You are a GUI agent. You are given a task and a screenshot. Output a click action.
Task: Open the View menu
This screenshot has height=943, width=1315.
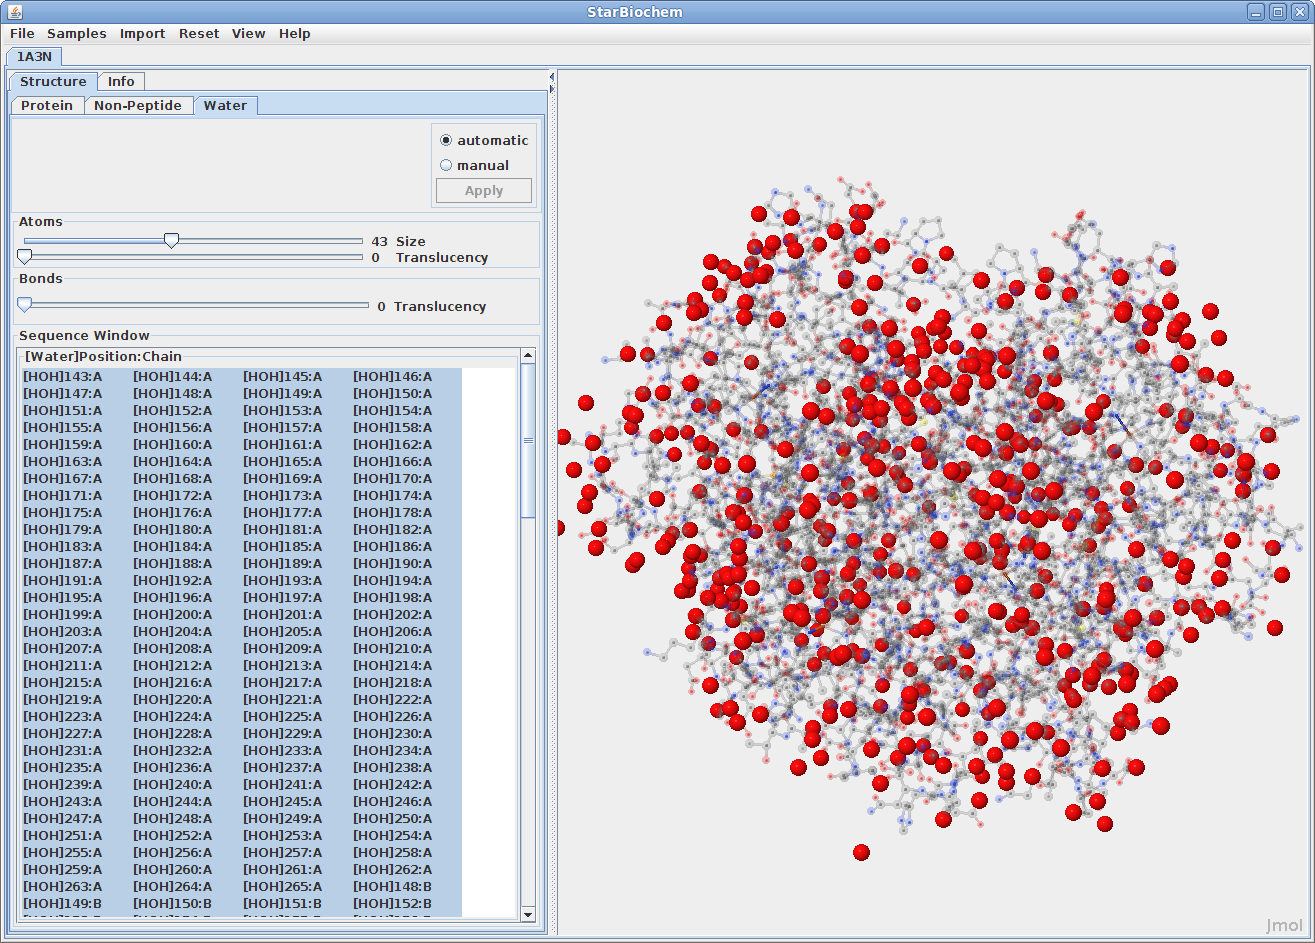point(249,33)
